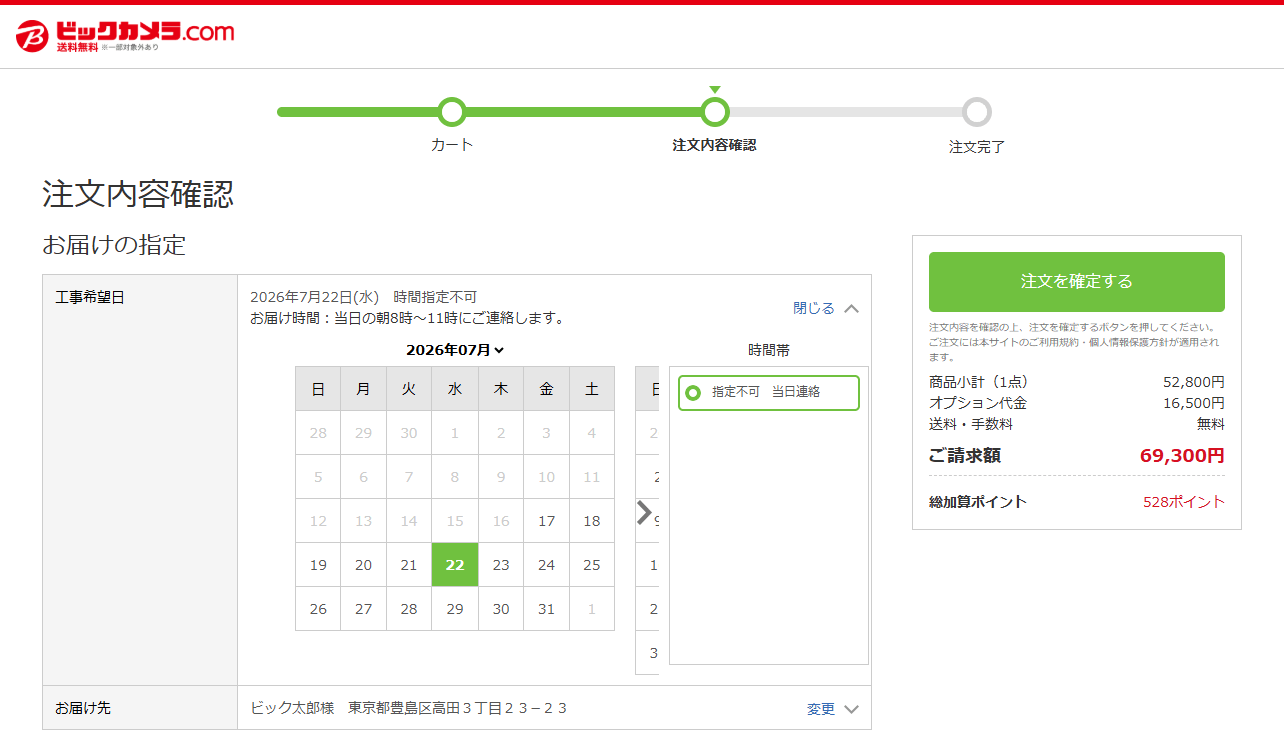Click the カート step circle
This screenshot has height=740, width=1284.
(x=452, y=112)
